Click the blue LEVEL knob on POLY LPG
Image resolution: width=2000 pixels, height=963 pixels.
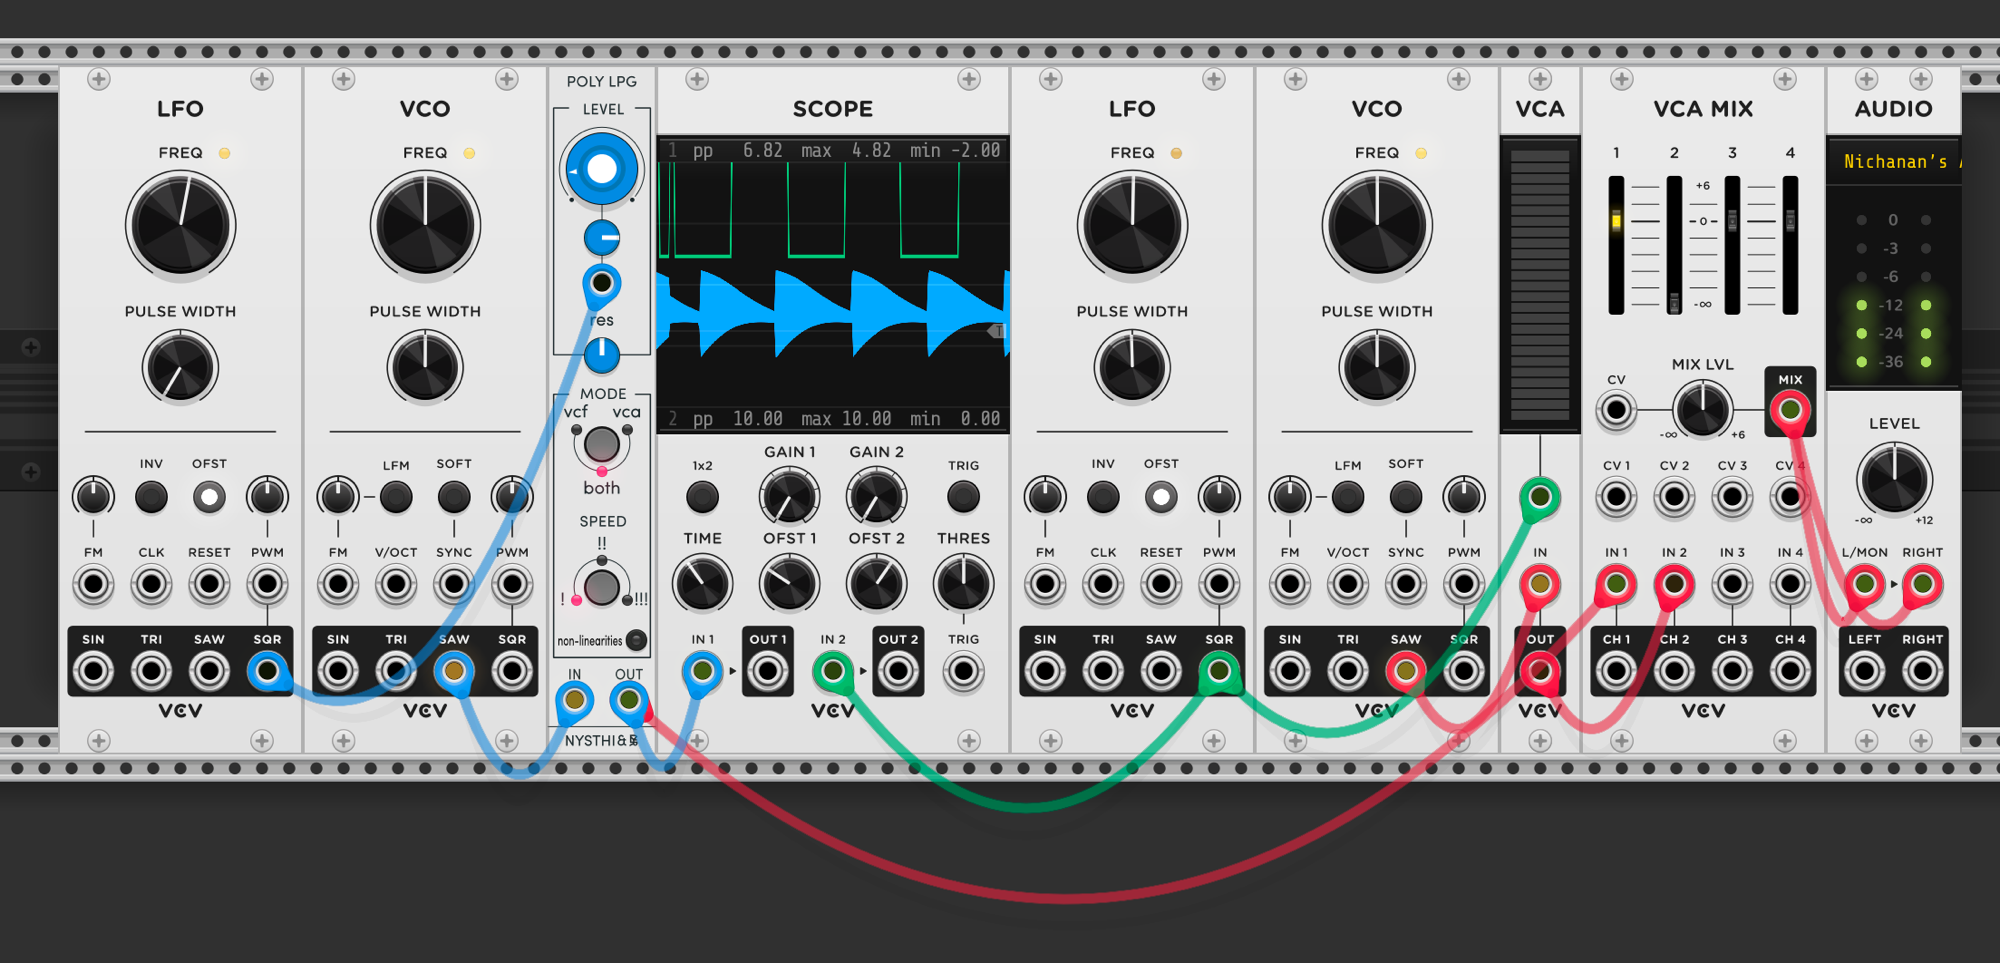601,169
